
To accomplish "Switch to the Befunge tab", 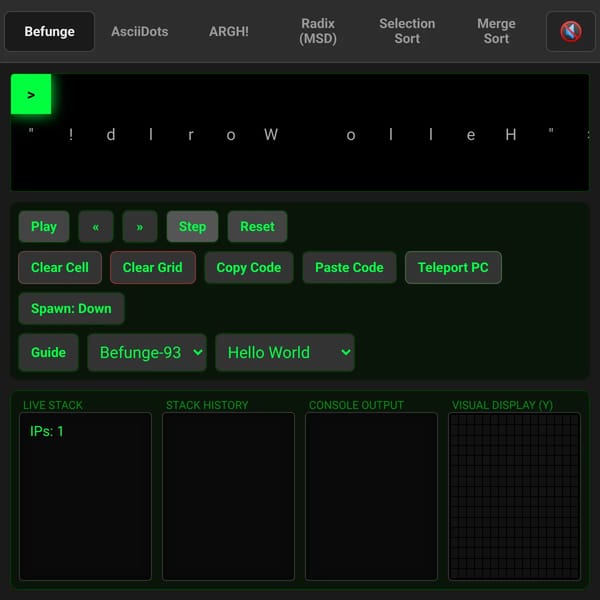I will pos(49,31).
